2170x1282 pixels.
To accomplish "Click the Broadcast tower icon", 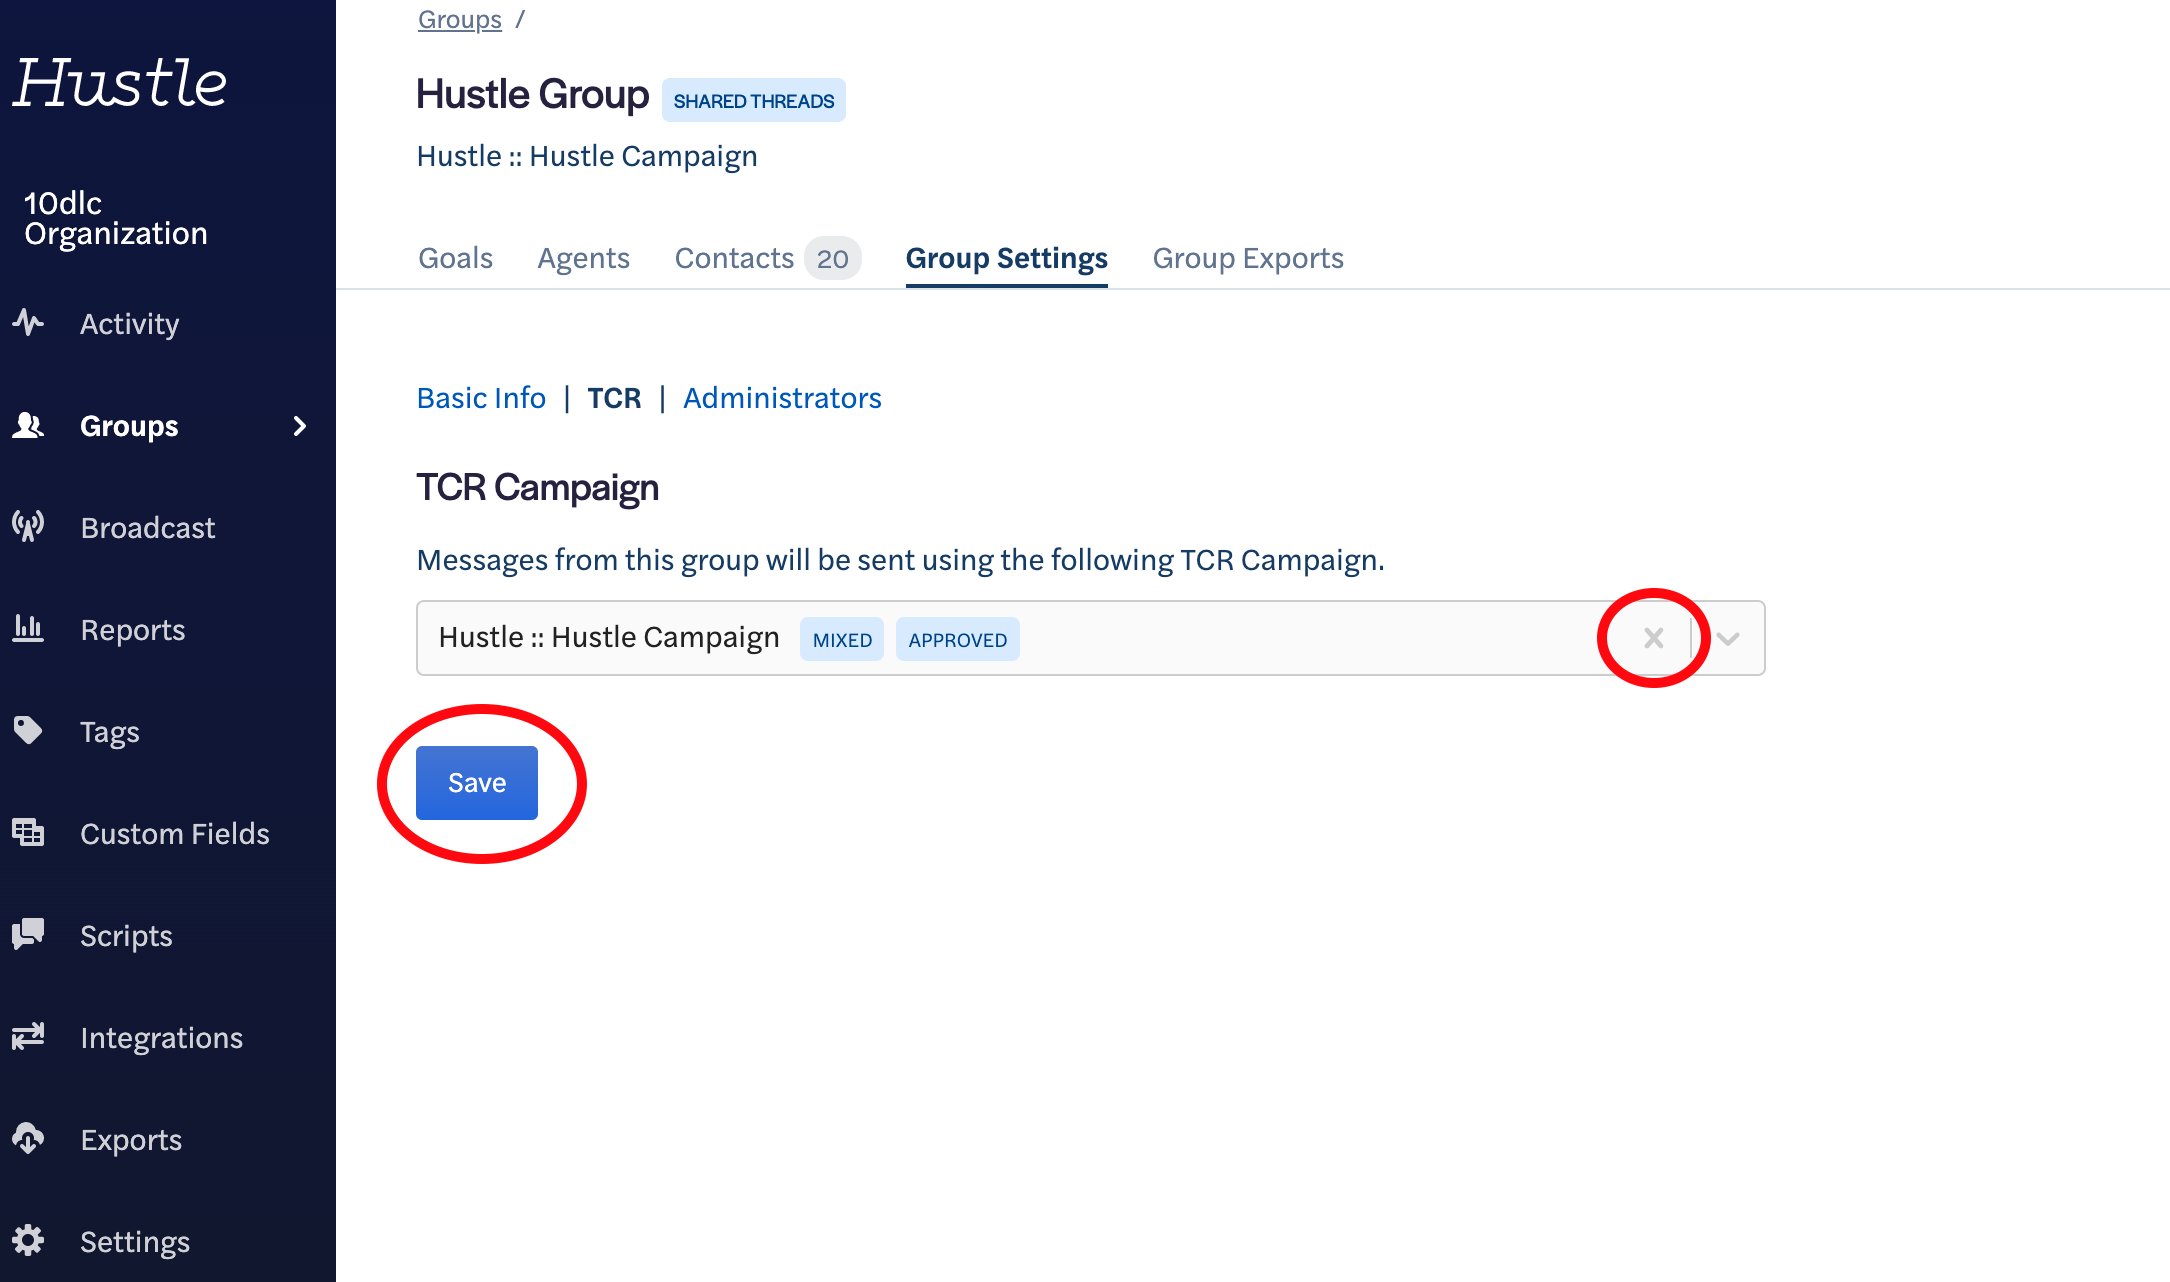I will click(28, 527).
